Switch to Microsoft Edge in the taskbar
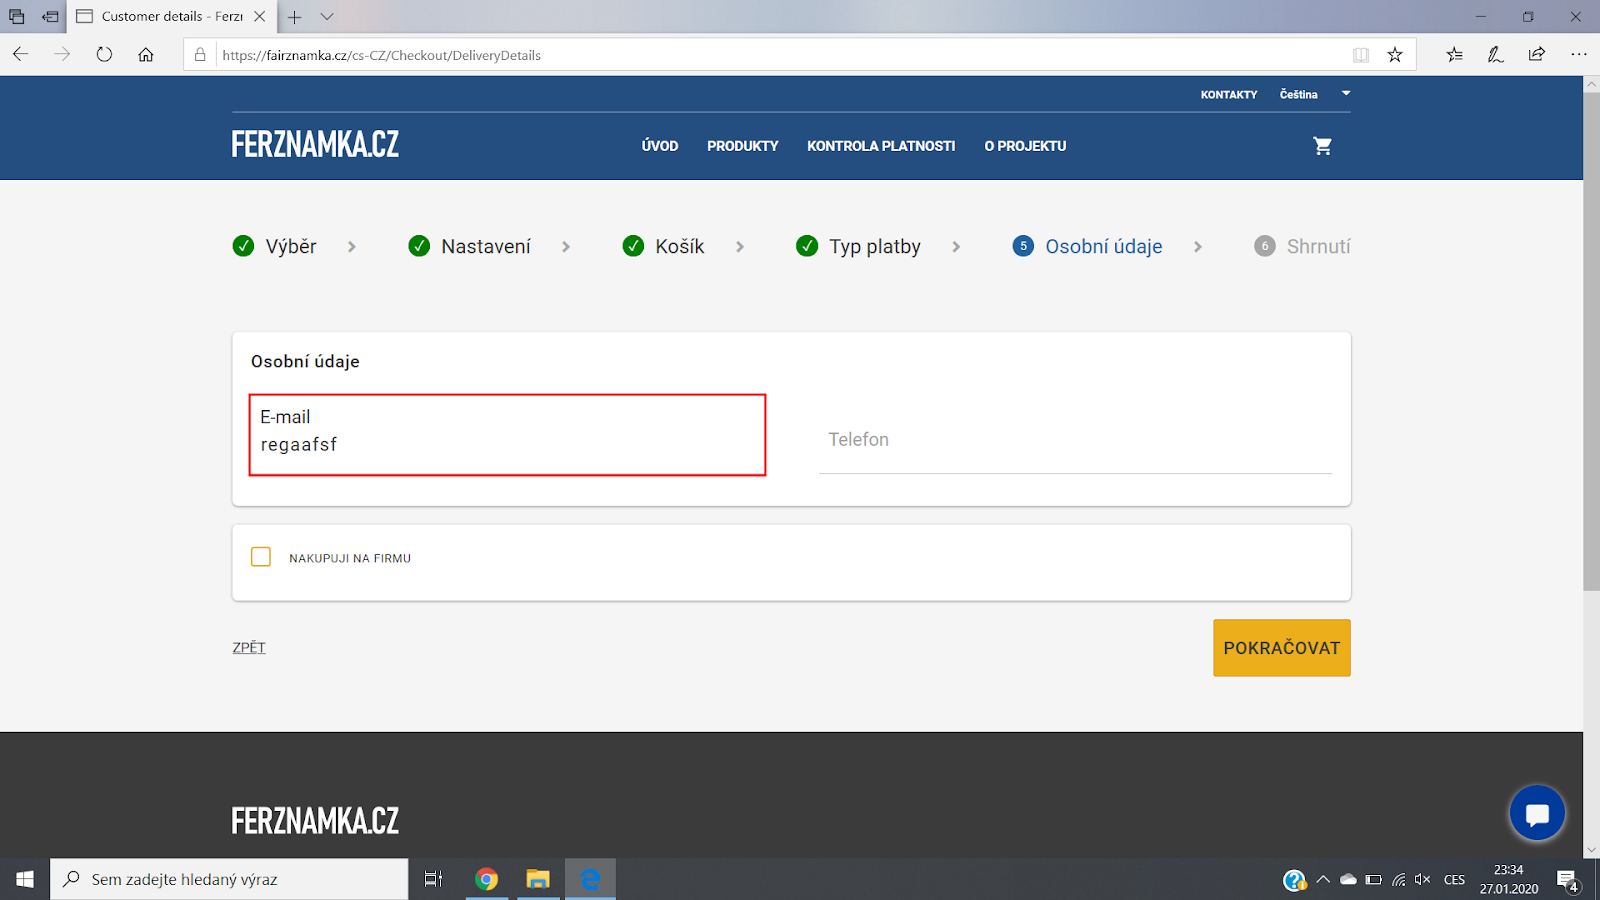 (x=590, y=879)
